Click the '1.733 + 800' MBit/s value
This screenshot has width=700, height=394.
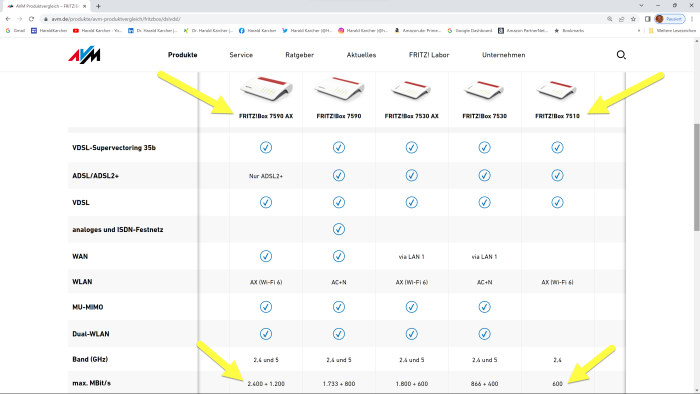click(339, 384)
